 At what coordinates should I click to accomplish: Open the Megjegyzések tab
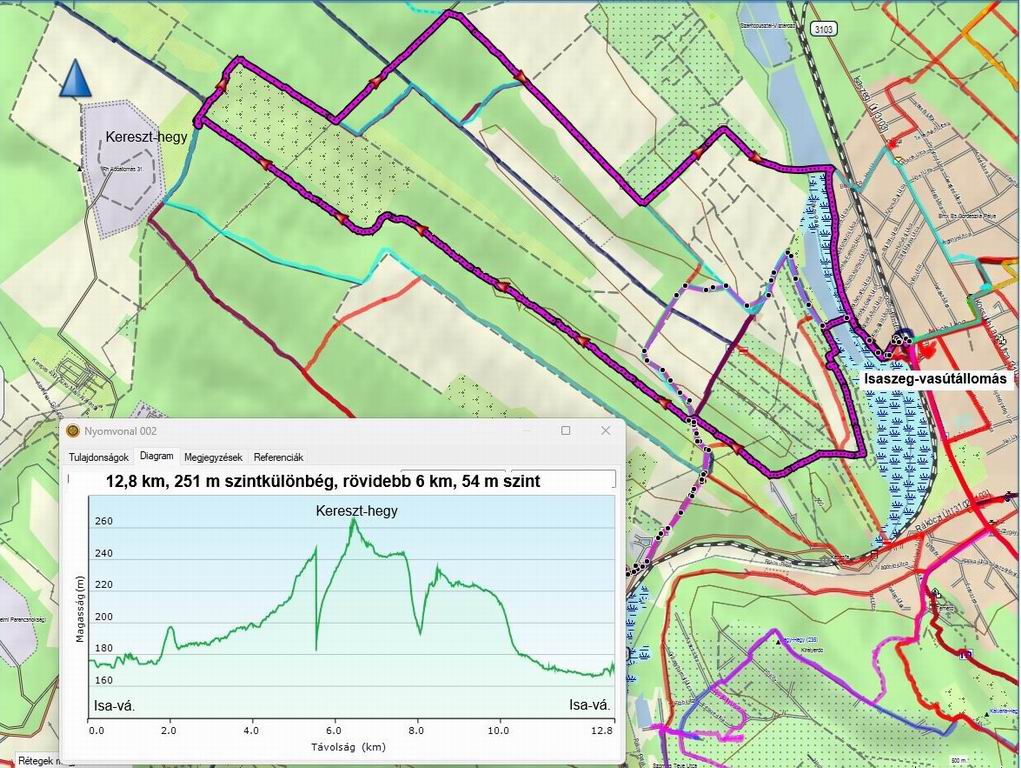click(x=213, y=457)
